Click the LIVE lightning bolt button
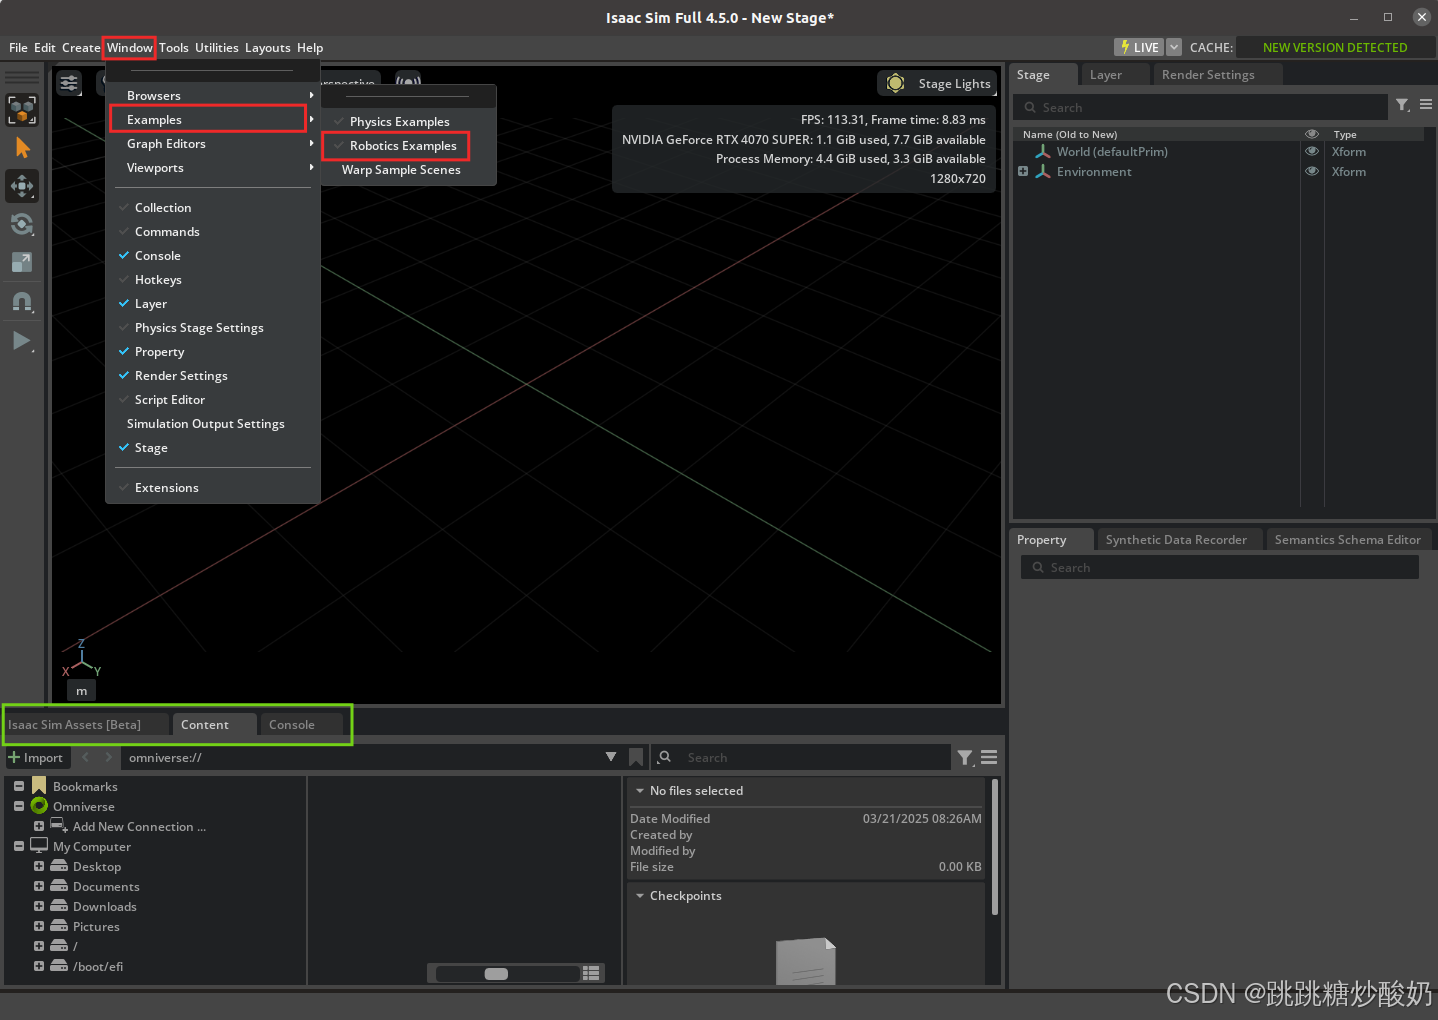 point(1139,47)
